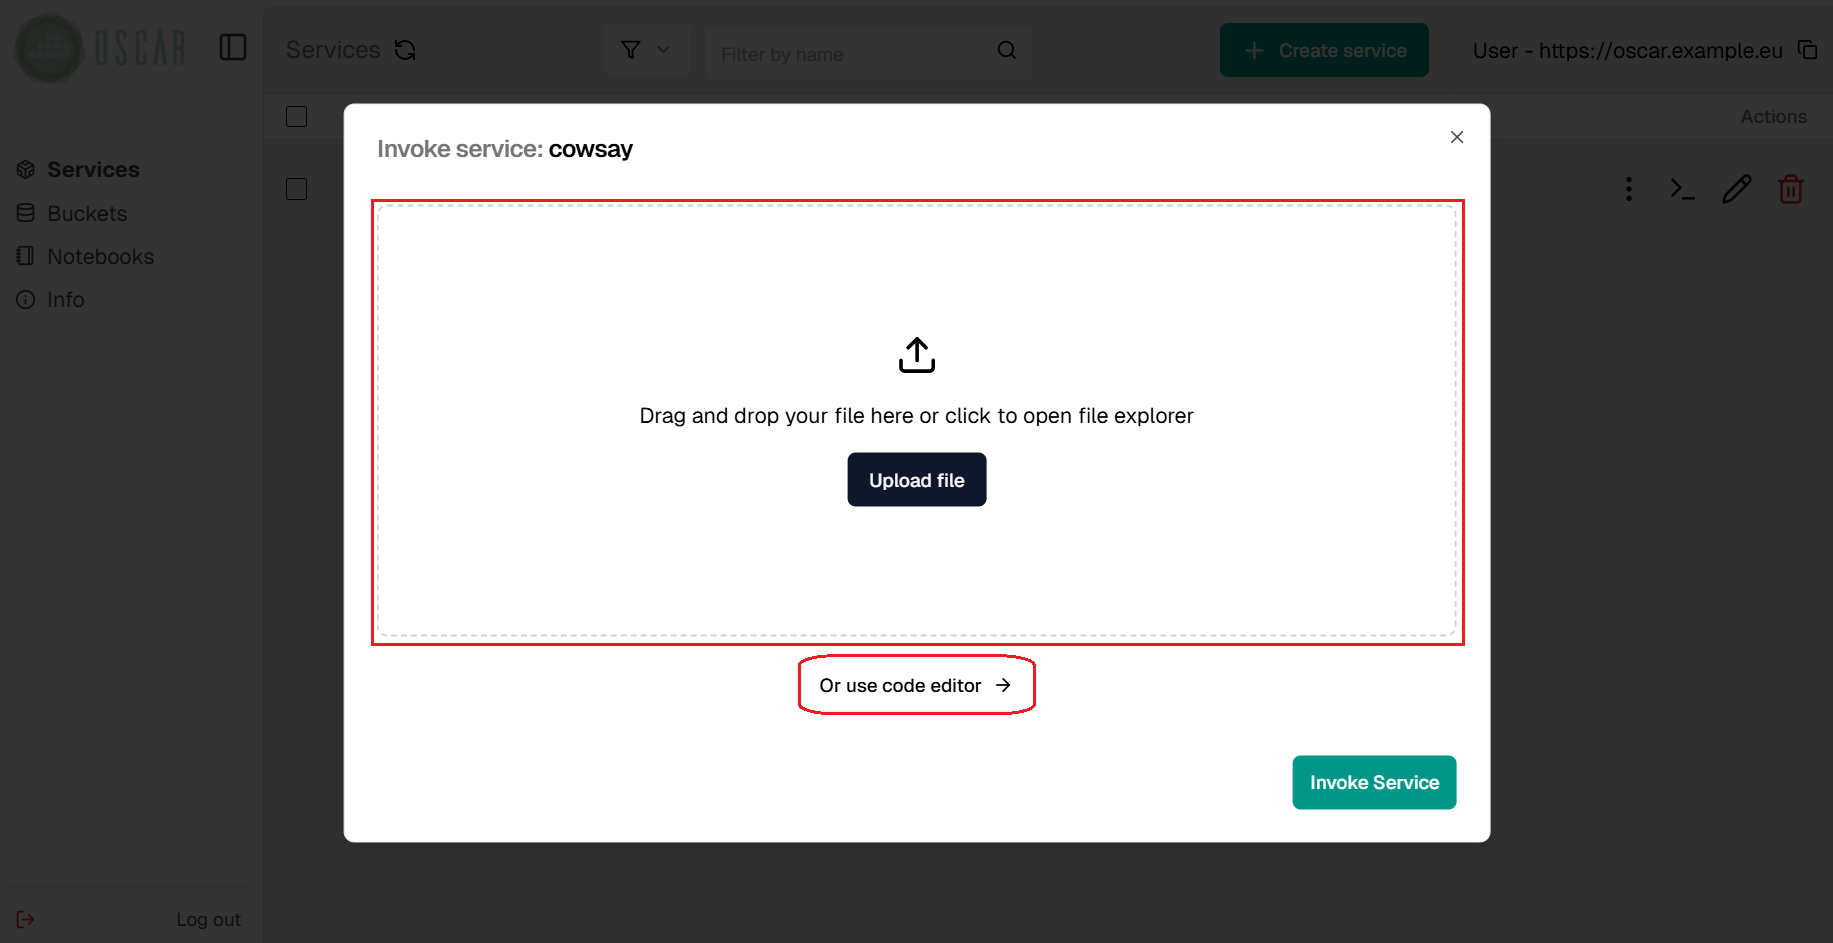Click the red trash delete icon
The image size is (1833, 943).
pos(1790,189)
